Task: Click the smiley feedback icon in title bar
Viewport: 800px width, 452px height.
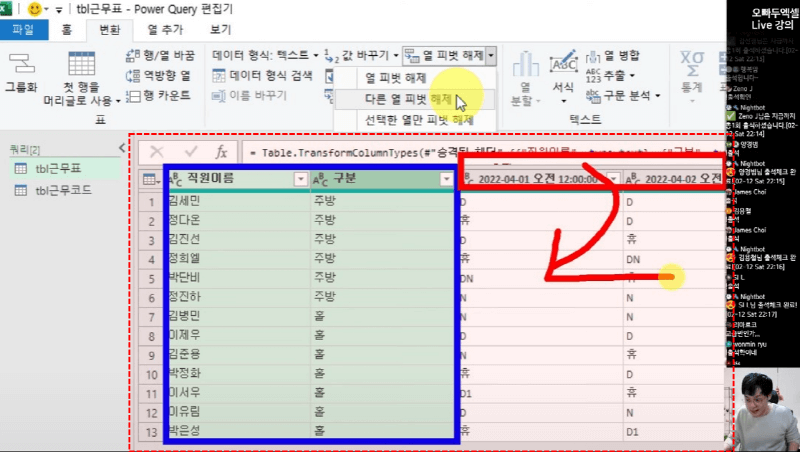Action: (34, 9)
